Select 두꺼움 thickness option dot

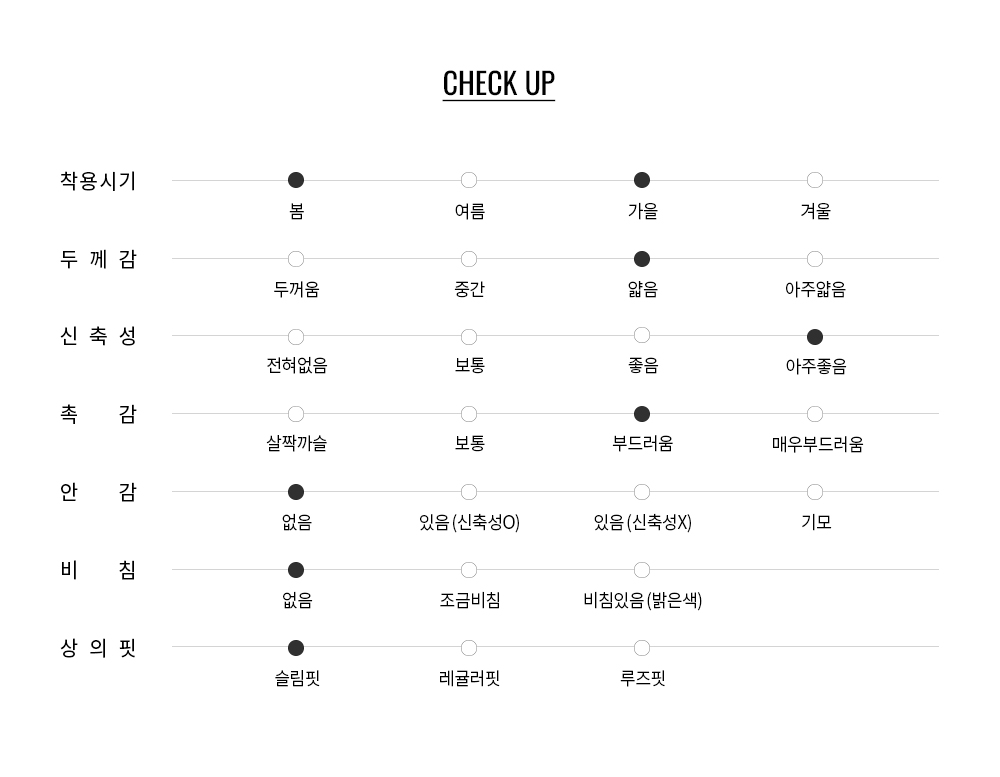296,259
